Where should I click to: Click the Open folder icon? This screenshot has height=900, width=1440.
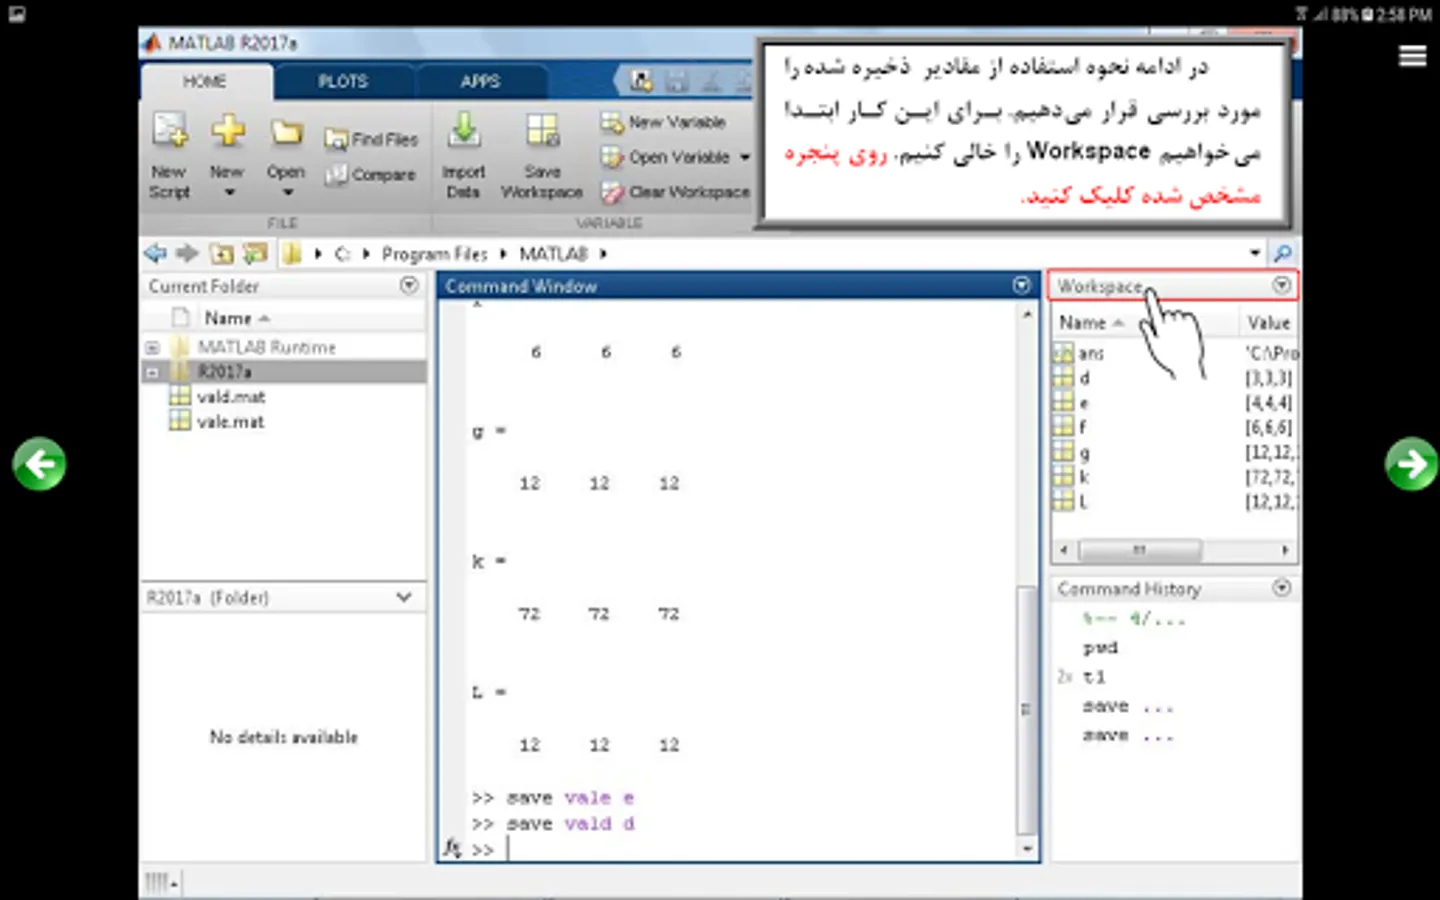286,132
